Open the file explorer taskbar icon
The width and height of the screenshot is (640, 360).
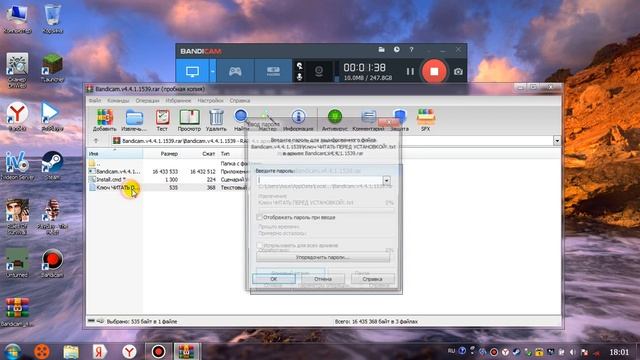(71, 351)
